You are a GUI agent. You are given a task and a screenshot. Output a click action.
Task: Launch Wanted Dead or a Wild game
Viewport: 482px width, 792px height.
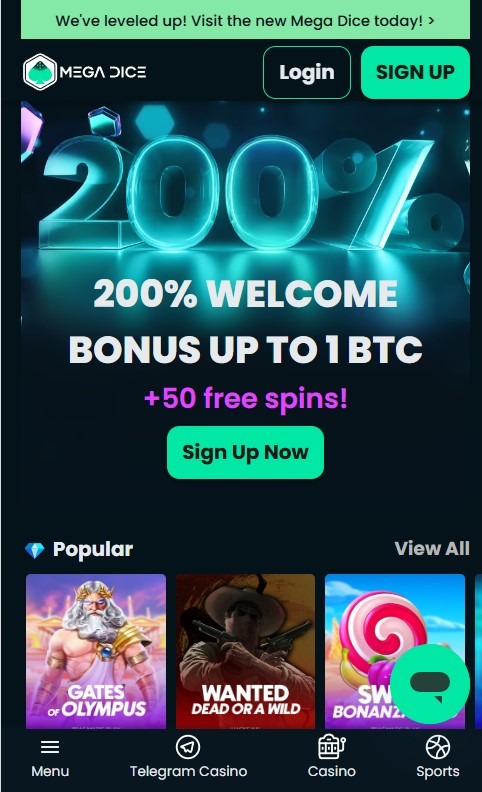246,652
